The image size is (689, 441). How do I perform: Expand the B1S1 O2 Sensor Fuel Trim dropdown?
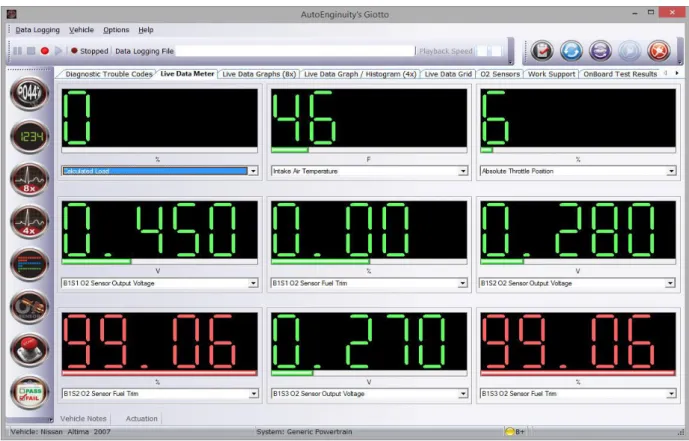(x=462, y=283)
